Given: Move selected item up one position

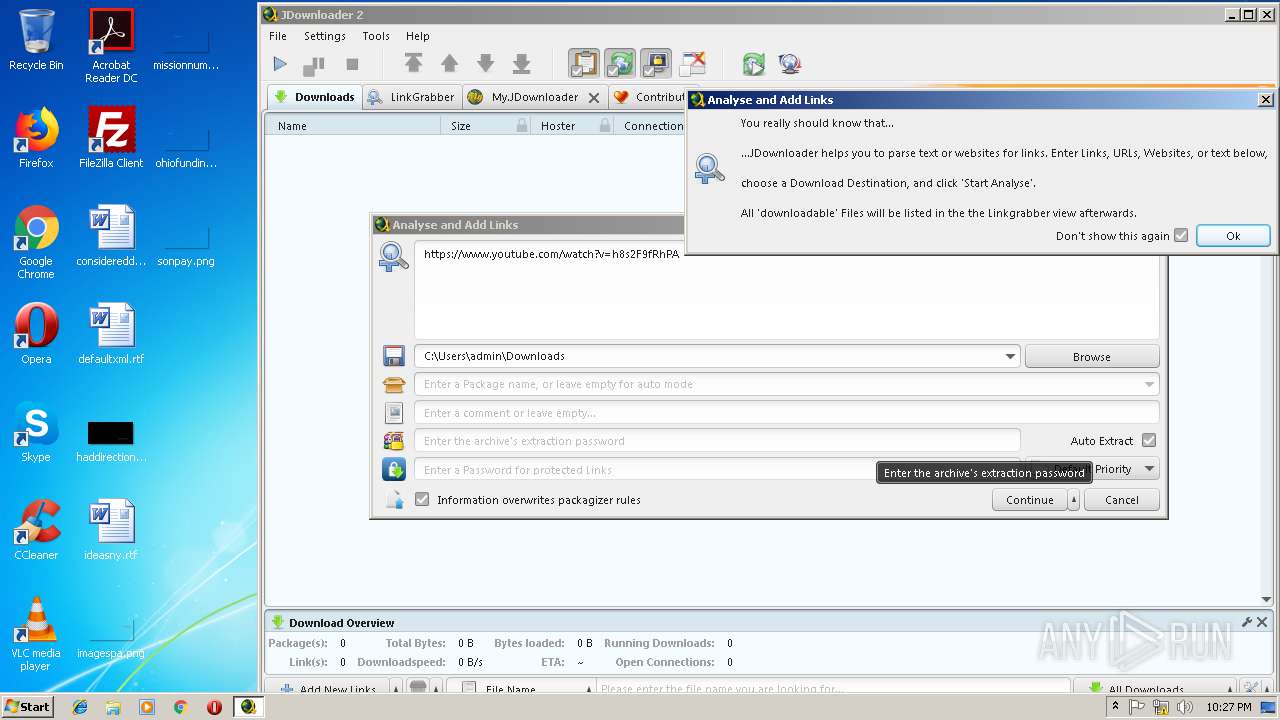Looking at the screenshot, I should click(449, 64).
